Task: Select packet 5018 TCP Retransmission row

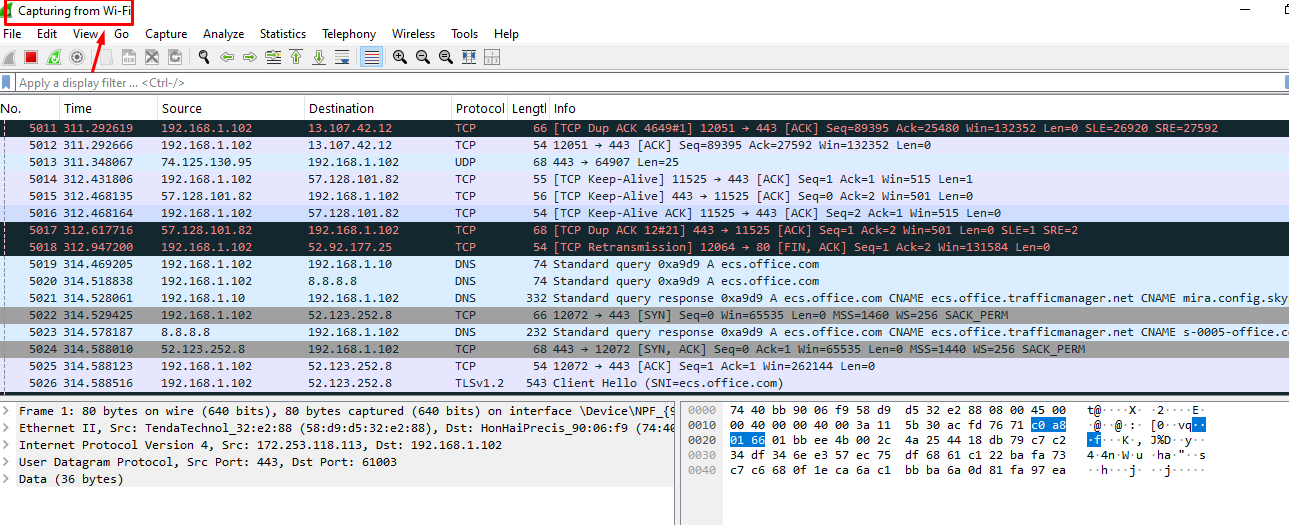Action: click(644, 247)
